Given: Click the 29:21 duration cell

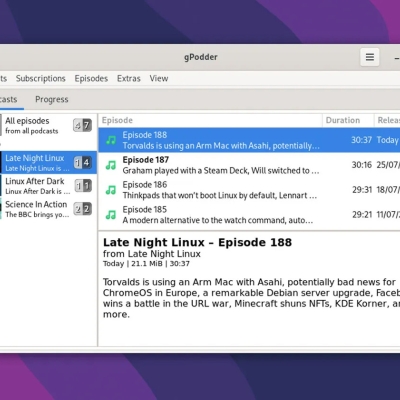Looking at the screenshot, I should pos(362,215).
